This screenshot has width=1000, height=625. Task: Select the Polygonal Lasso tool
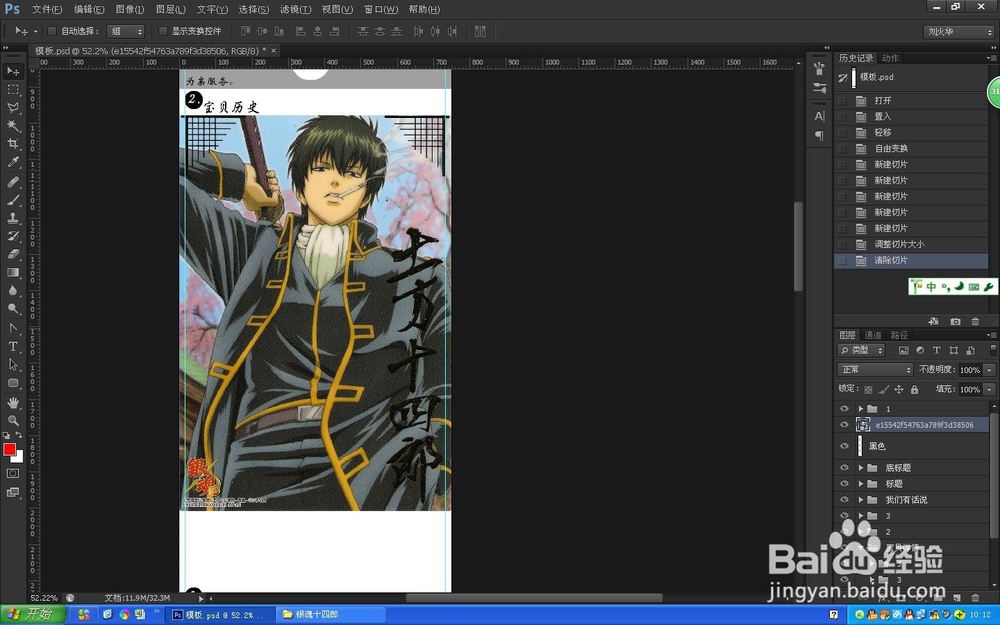click(13, 107)
